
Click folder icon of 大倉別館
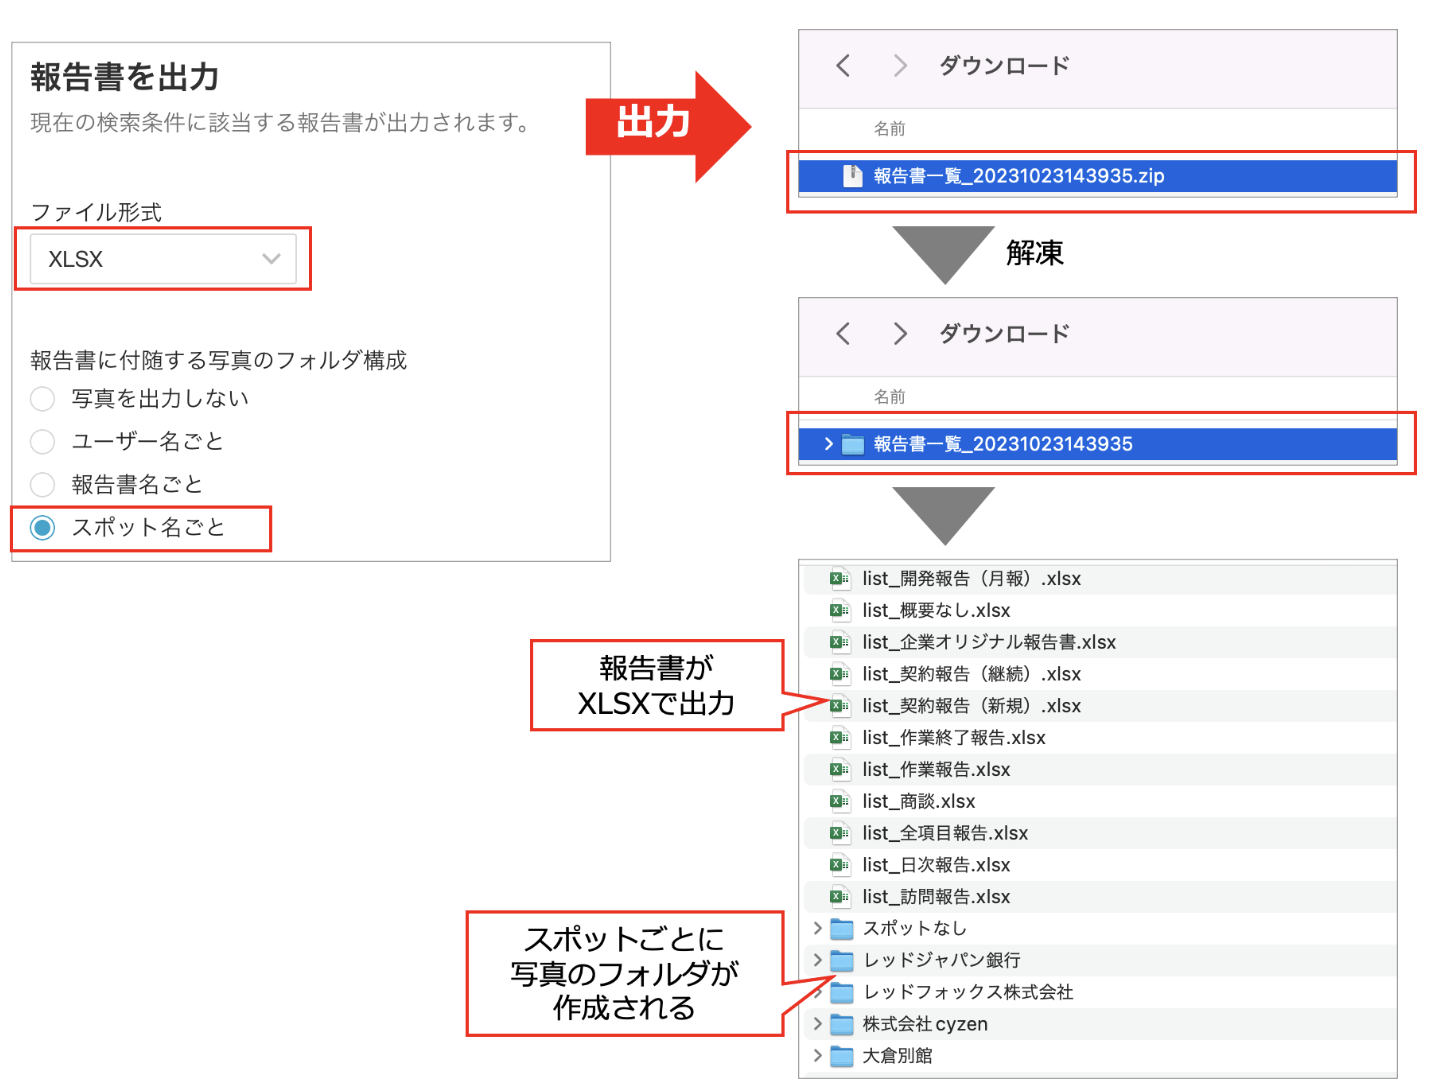coord(842,1056)
